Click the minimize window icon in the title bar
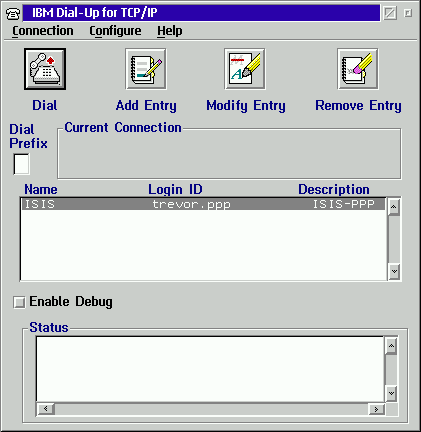The width and height of the screenshot is (421, 432). (x=390, y=13)
